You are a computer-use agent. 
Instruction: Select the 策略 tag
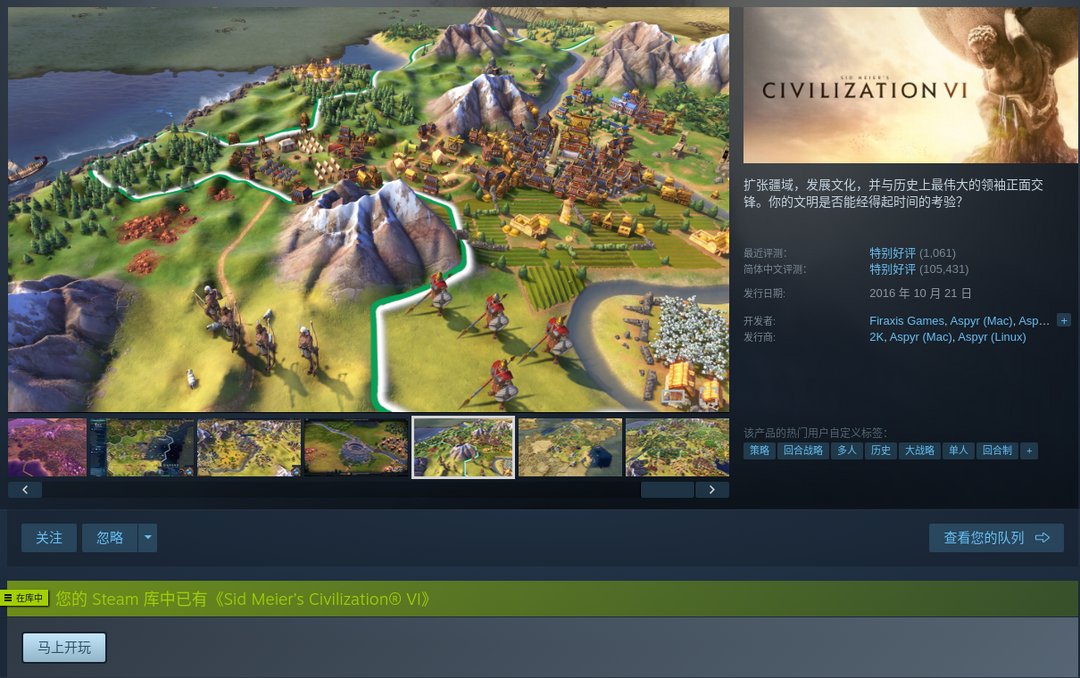point(759,451)
